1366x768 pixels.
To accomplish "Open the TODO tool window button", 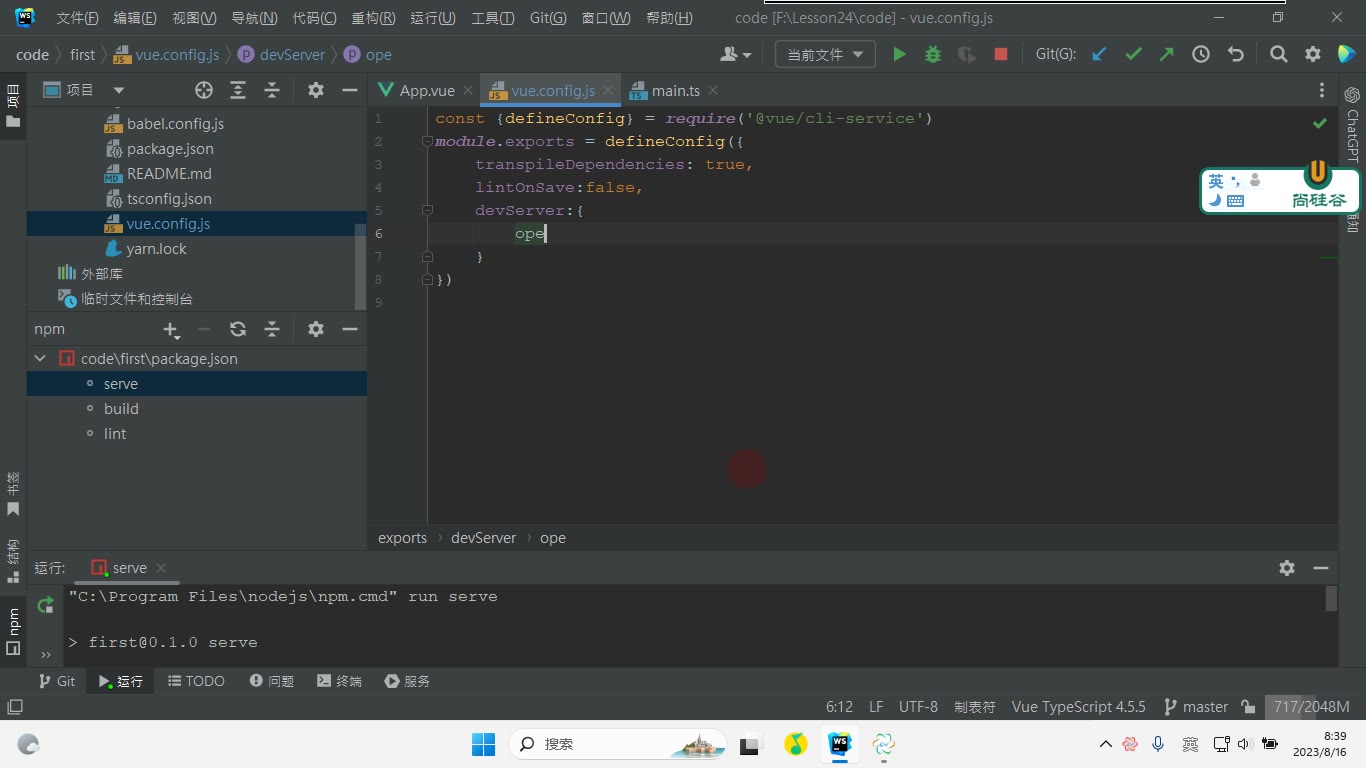I will [196, 681].
